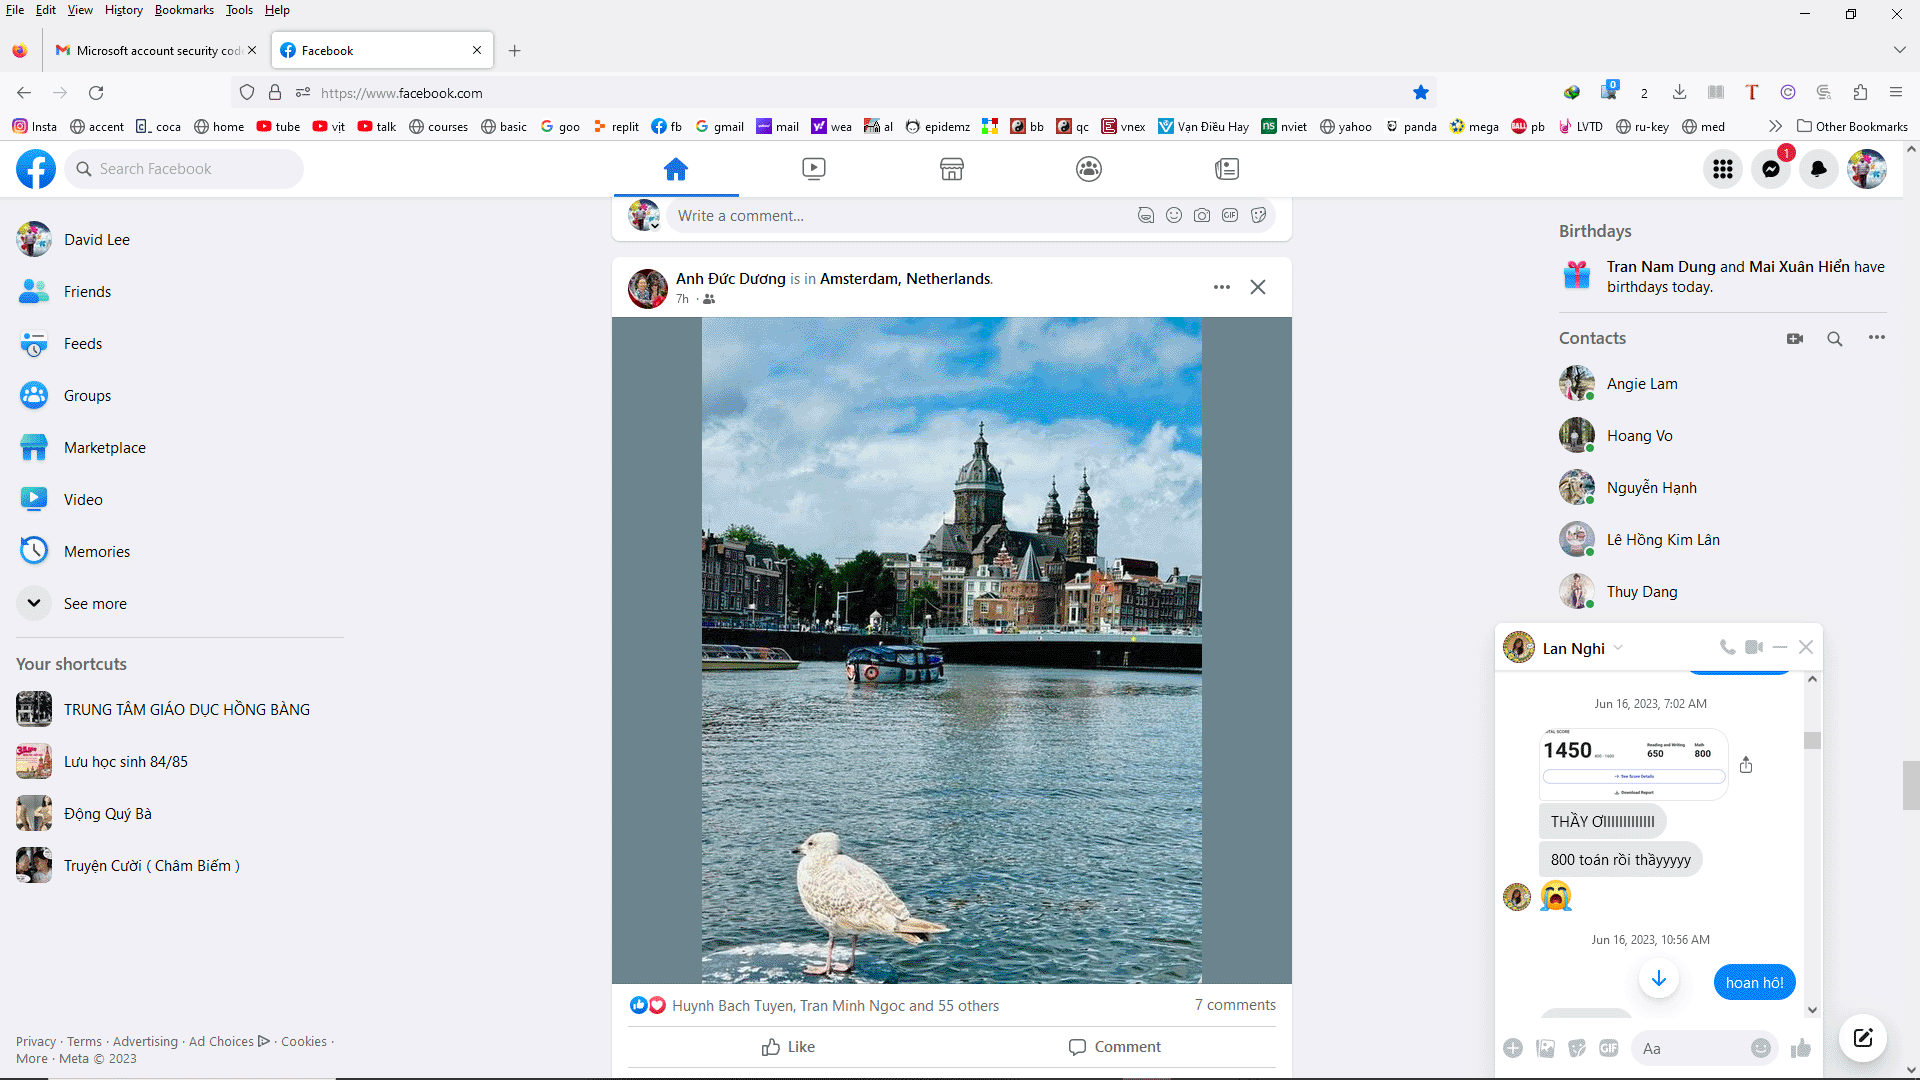1920x1080 pixels.
Task: Start a new room from Contacts video icon
Action: pos(1795,338)
